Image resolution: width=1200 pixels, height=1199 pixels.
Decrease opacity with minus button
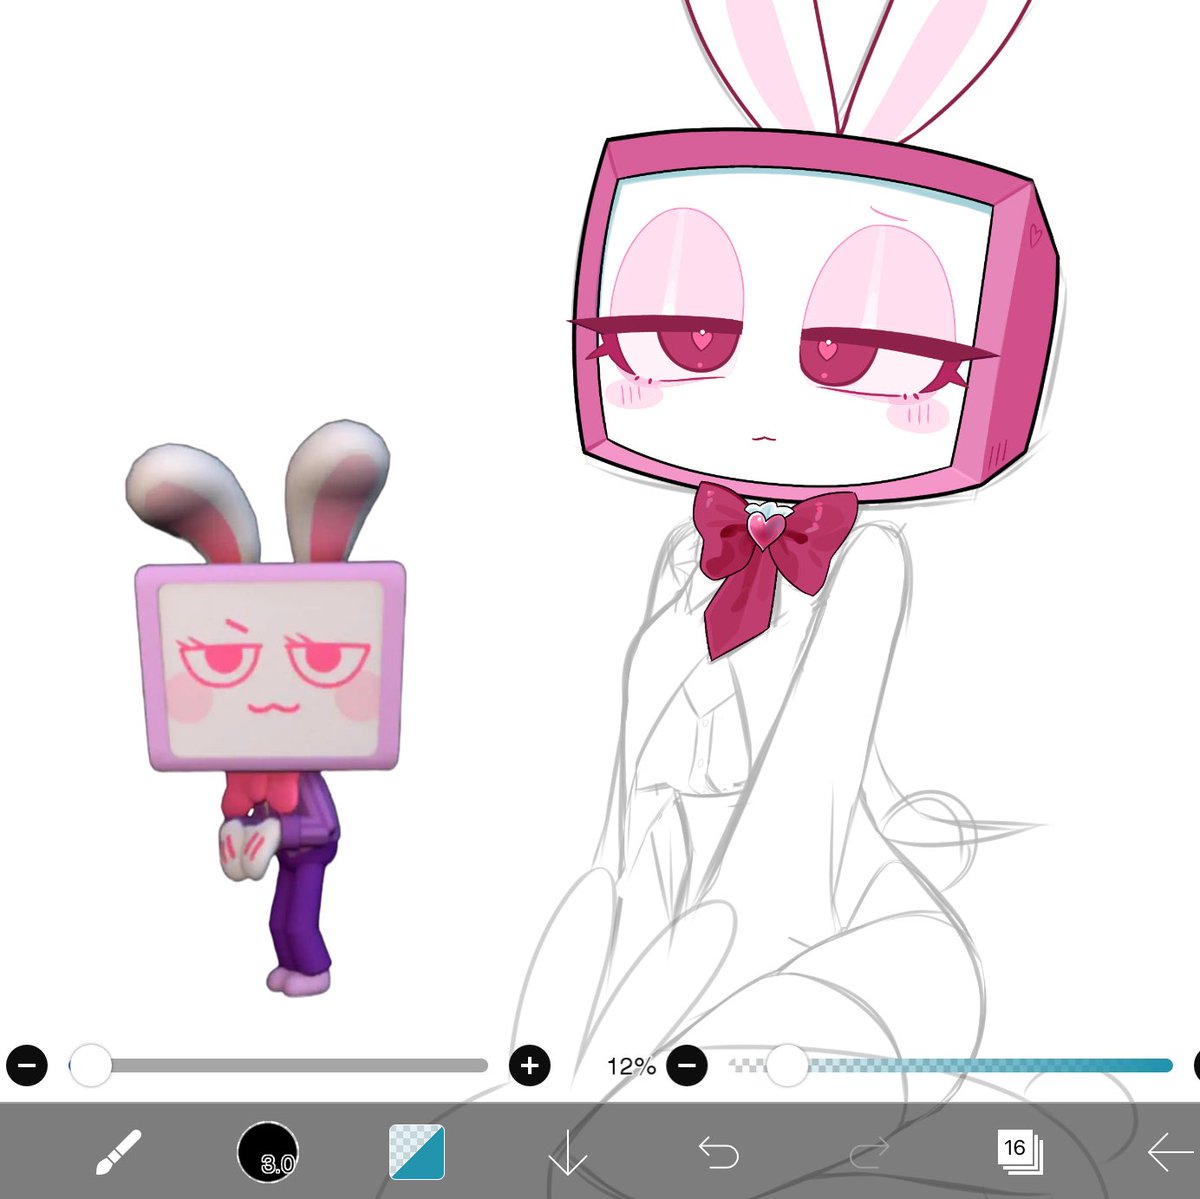click(x=687, y=1065)
